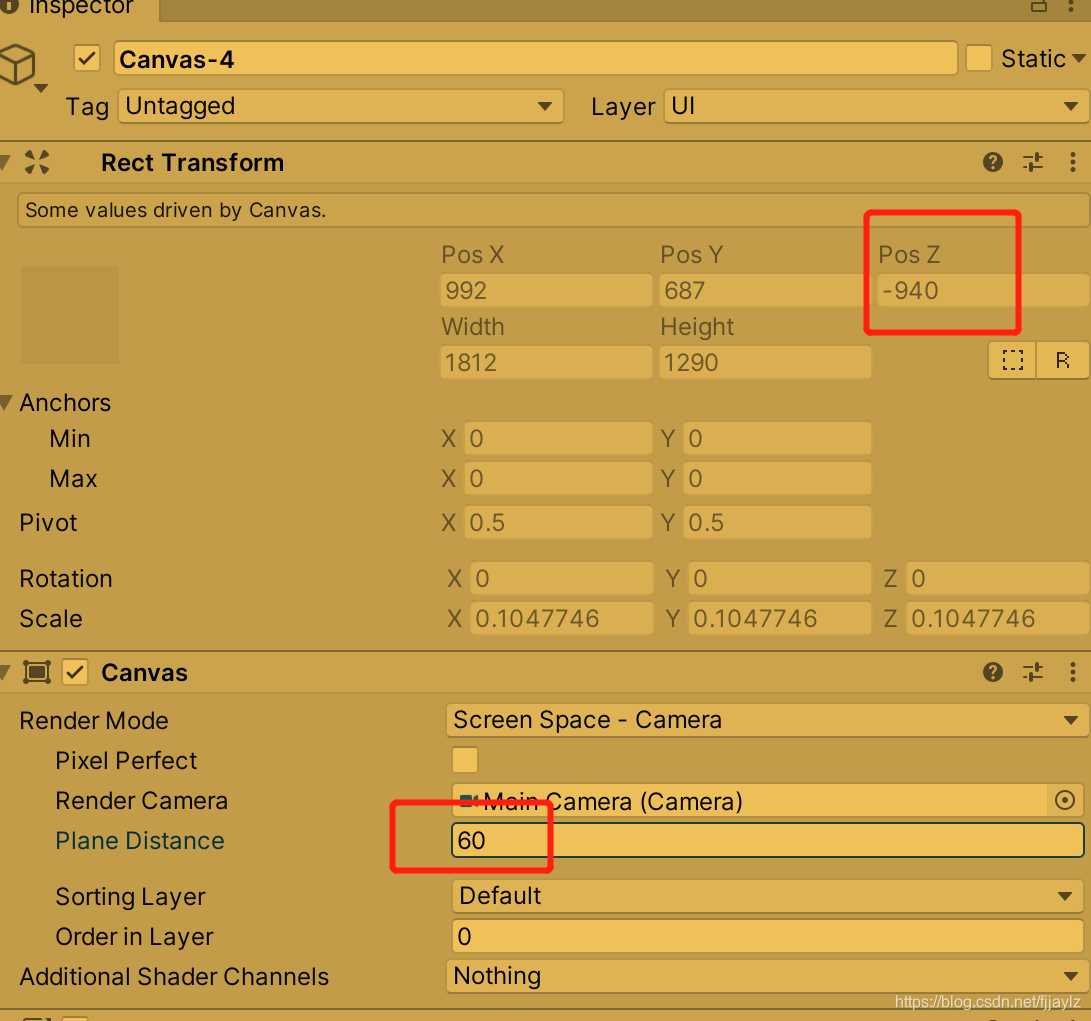Click Scale Z field 0.1047746
This screenshot has width=1091, height=1021.
(998, 619)
